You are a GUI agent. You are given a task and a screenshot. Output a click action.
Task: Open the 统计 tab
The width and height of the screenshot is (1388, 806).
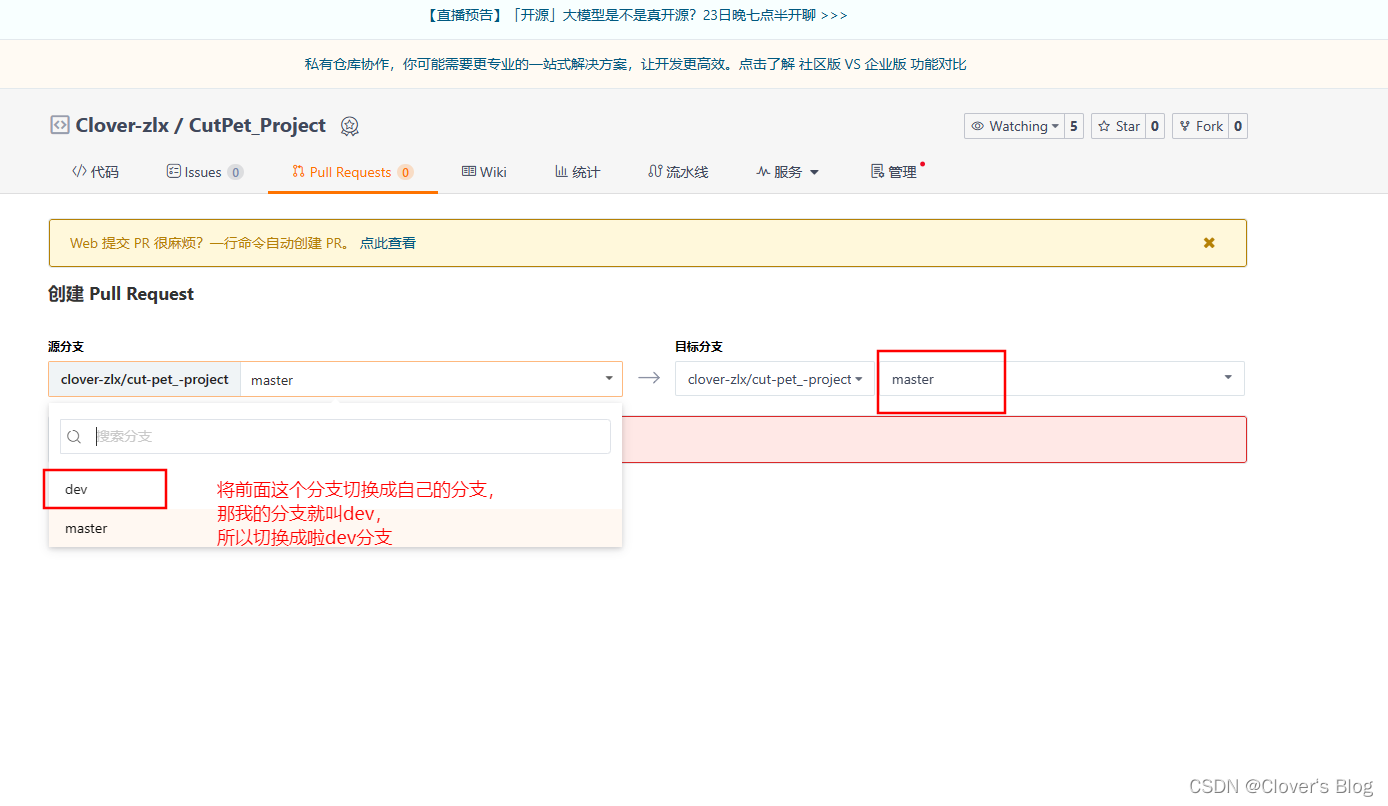pyautogui.click(x=577, y=172)
